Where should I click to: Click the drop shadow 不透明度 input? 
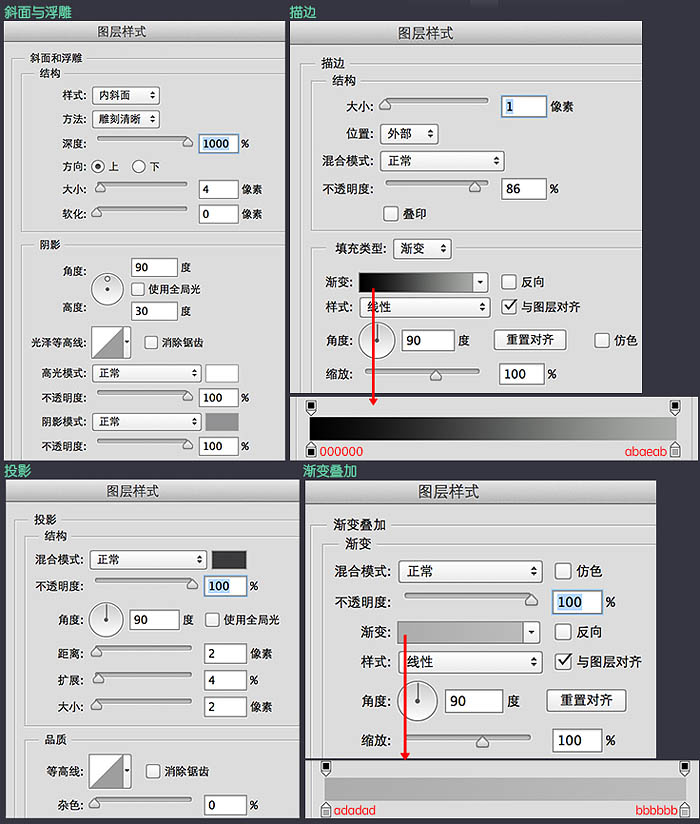[225, 586]
